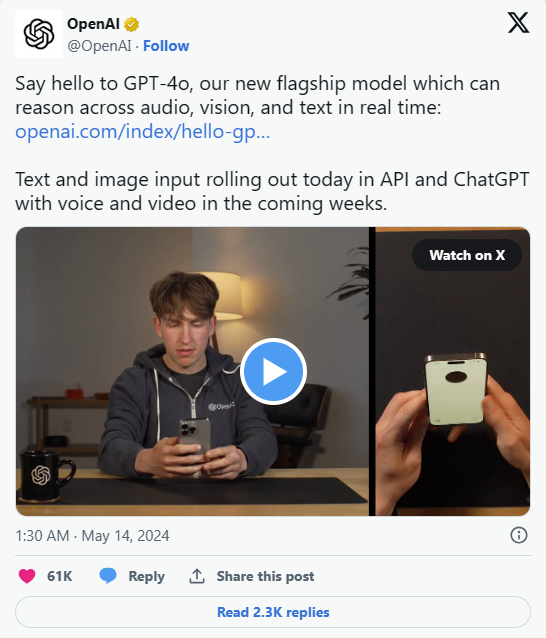
Task: Click the @OpenAI handle
Action: click(x=99, y=46)
